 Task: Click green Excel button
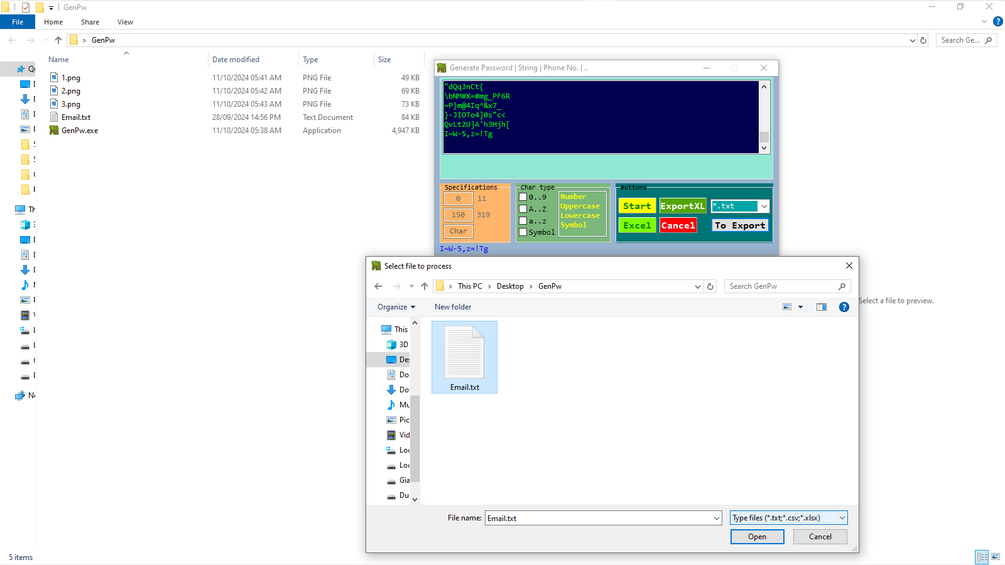point(637,225)
